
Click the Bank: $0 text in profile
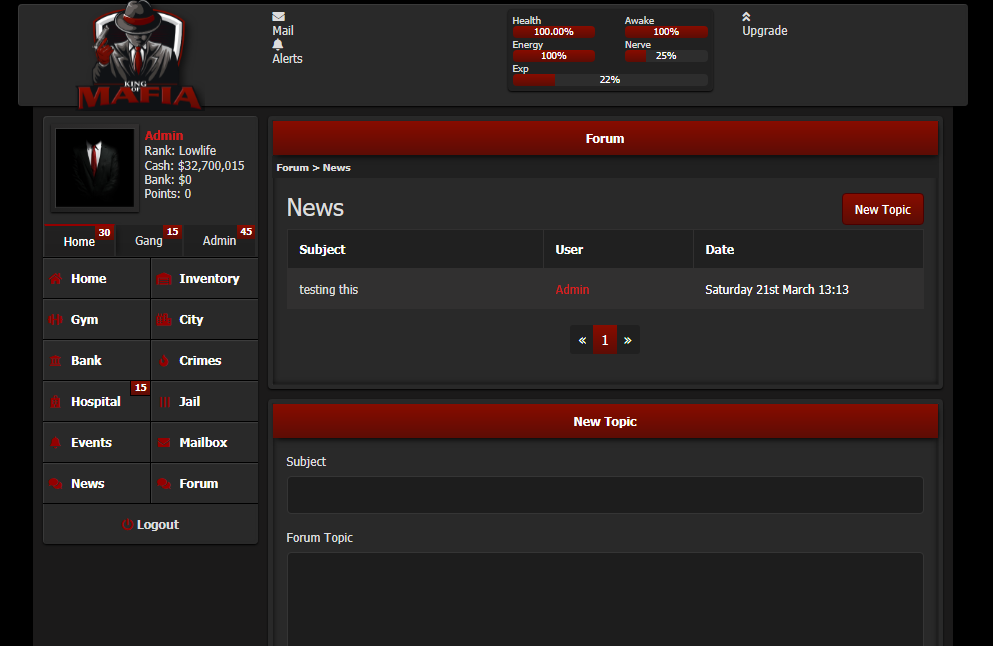point(168,180)
